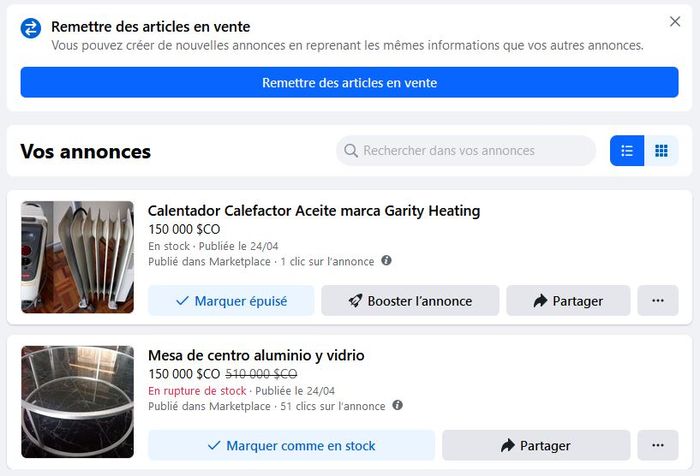
Task: Click the magnifying glass search icon
Action: coord(351,151)
